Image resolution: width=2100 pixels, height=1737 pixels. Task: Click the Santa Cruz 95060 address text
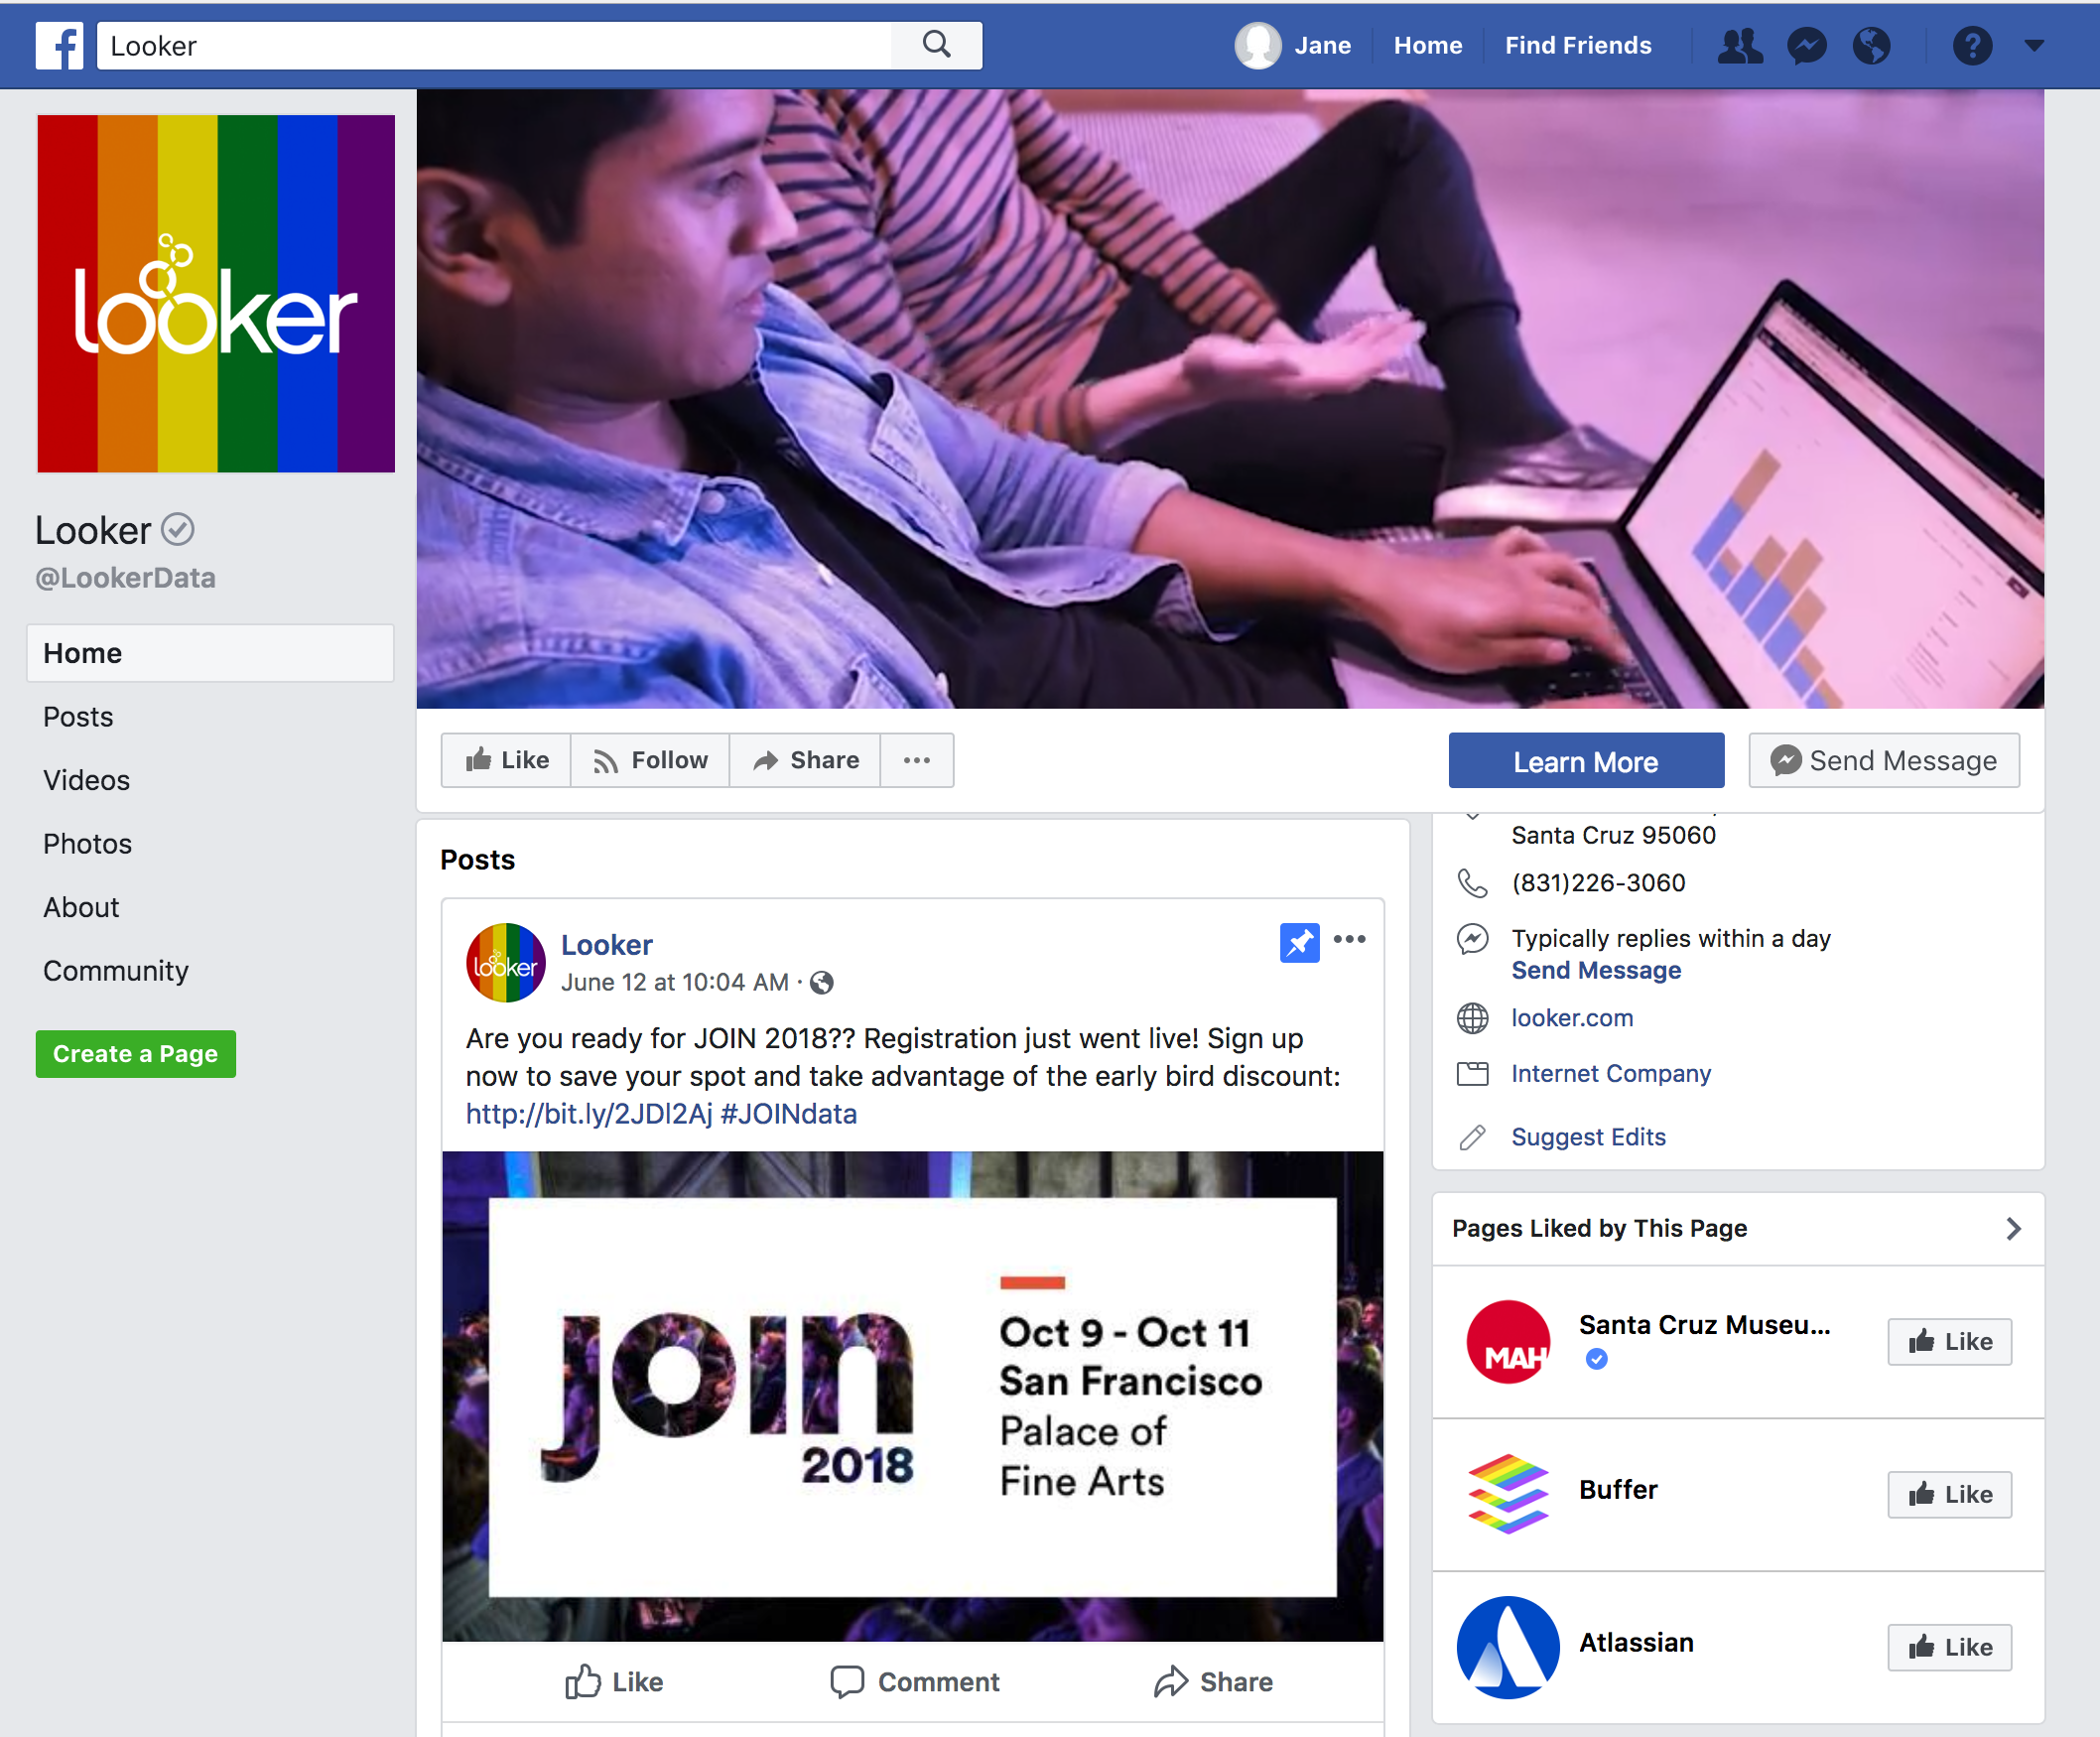click(1613, 835)
